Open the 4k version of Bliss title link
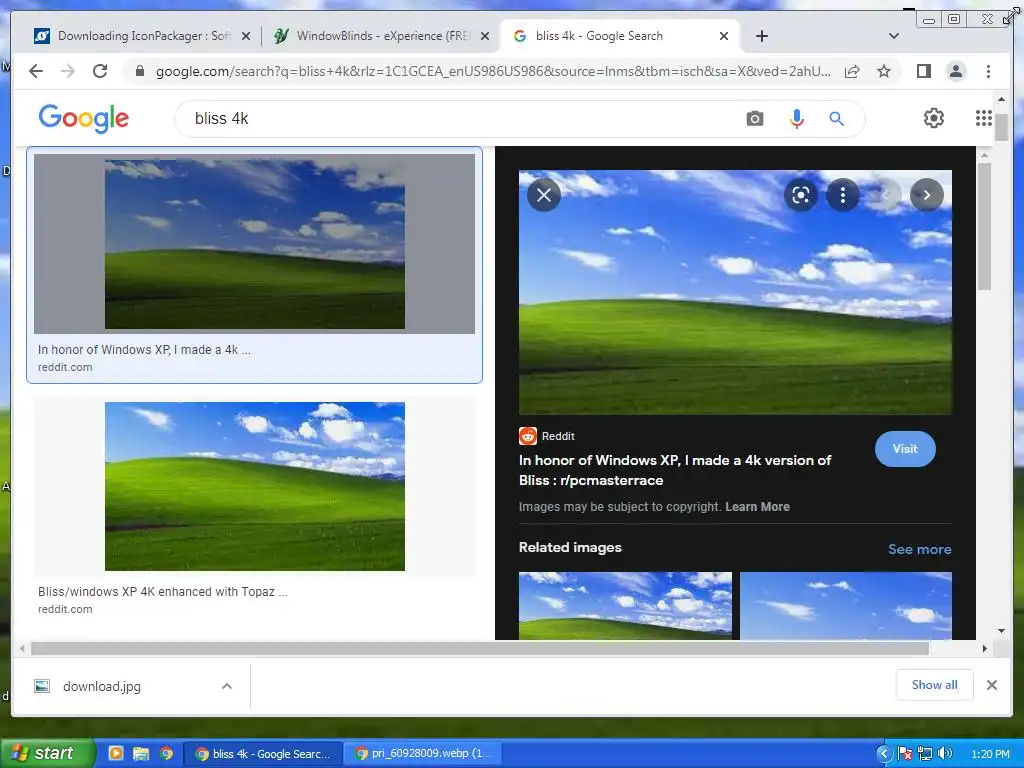The height and width of the screenshot is (768, 1024). [x=675, y=470]
